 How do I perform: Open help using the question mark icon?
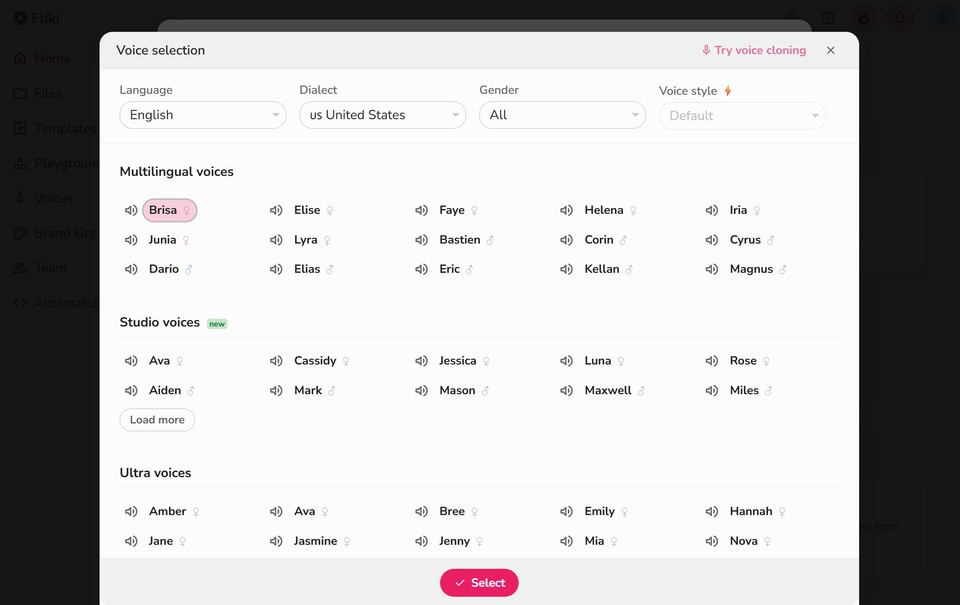coord(827,18)
